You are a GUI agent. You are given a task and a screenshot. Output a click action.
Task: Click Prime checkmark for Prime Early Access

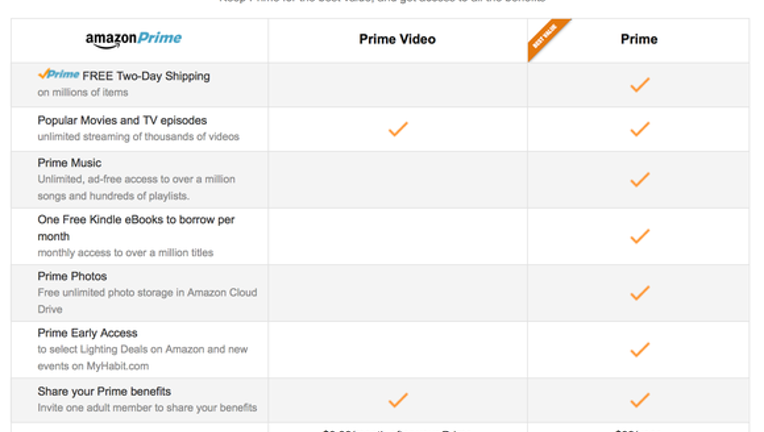pyautogui.click(x=640, y=350)
